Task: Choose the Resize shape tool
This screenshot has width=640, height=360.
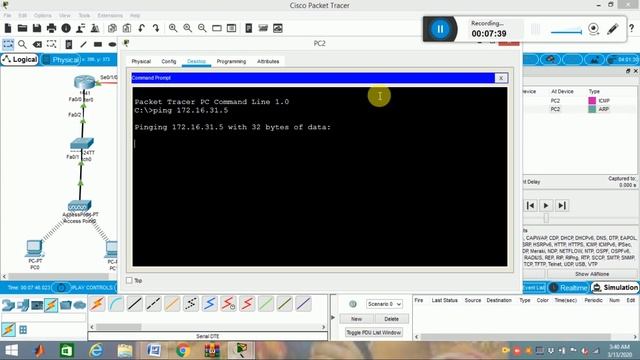Action: coord(51,44)
